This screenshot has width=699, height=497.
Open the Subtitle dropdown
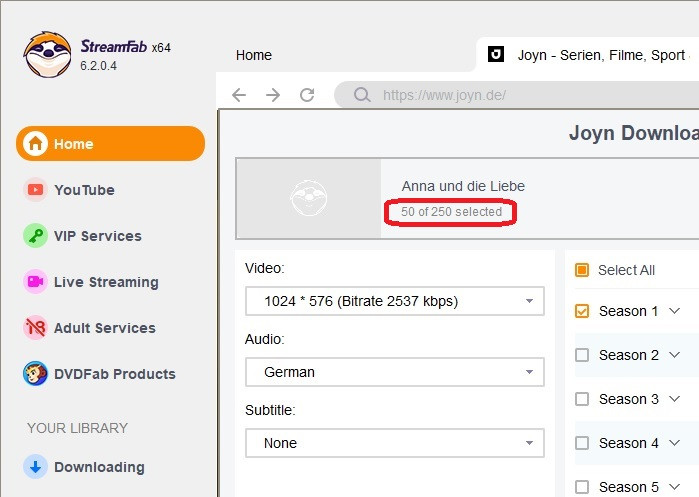tap(394, 443)
